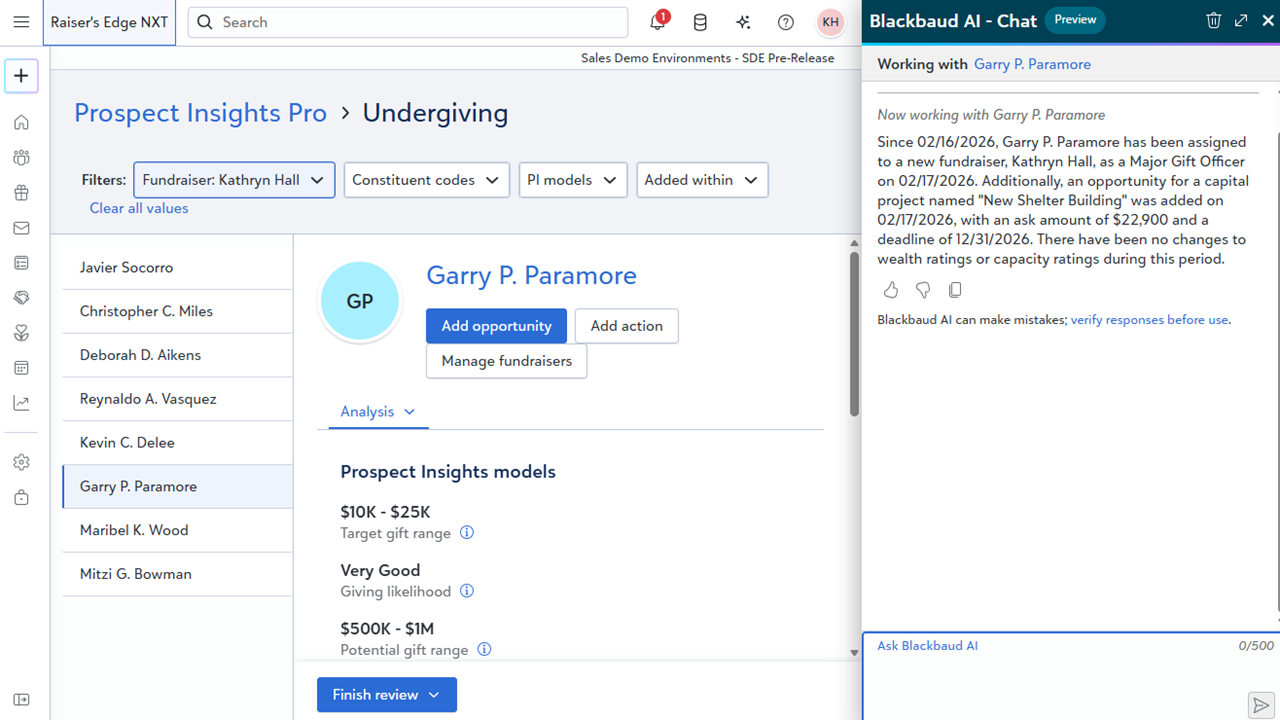1280x720 pixels.
Task: Give the AI response a thumbs up
Action: pos(891,290)
